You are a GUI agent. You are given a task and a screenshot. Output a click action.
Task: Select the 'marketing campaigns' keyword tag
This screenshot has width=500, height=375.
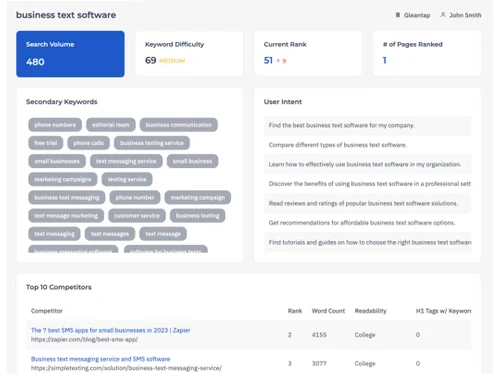63,179
